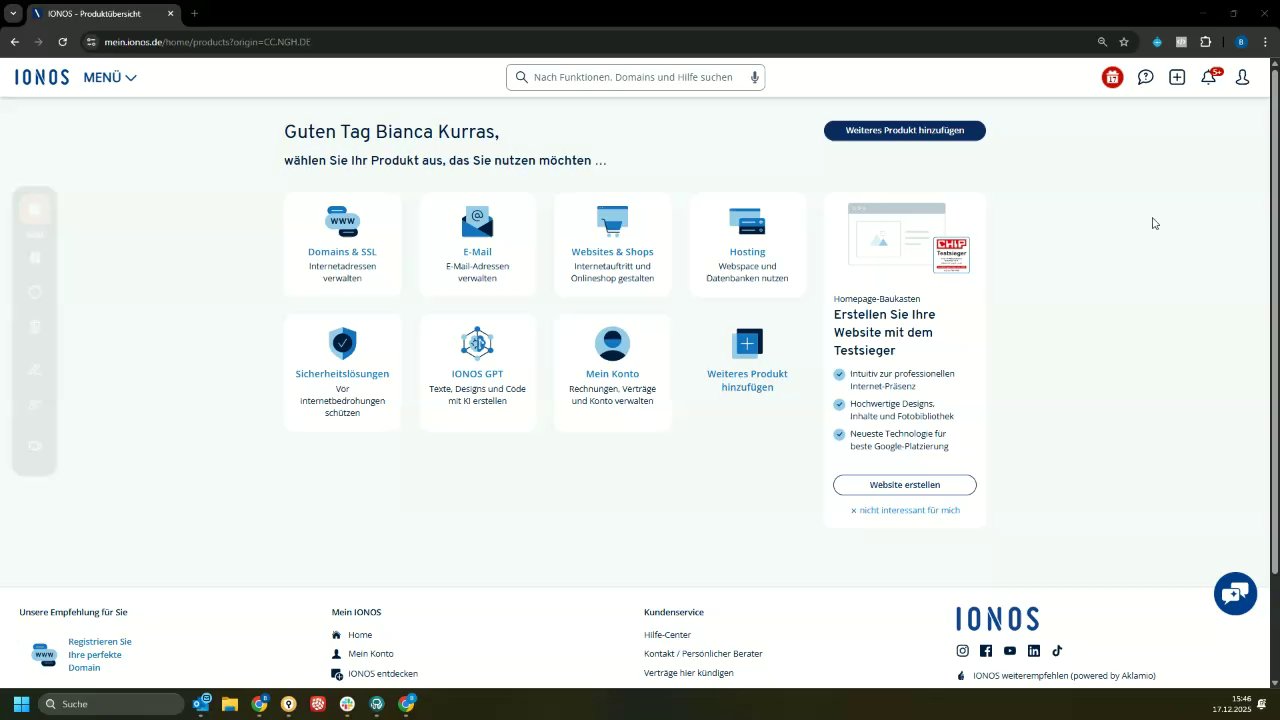Screen dimensions: 1280x720
Task: Open Outlook from the taskbar
Action: coord(201,704)
